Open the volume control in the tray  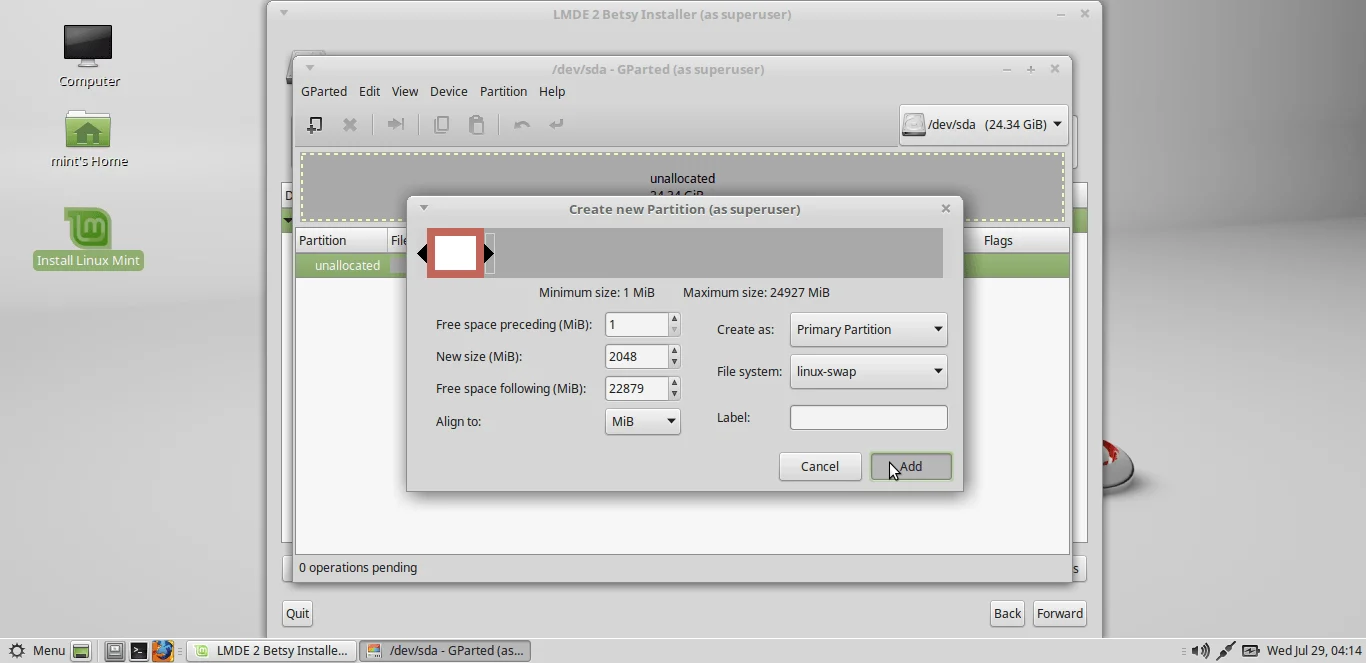[x=1199, y=651]
